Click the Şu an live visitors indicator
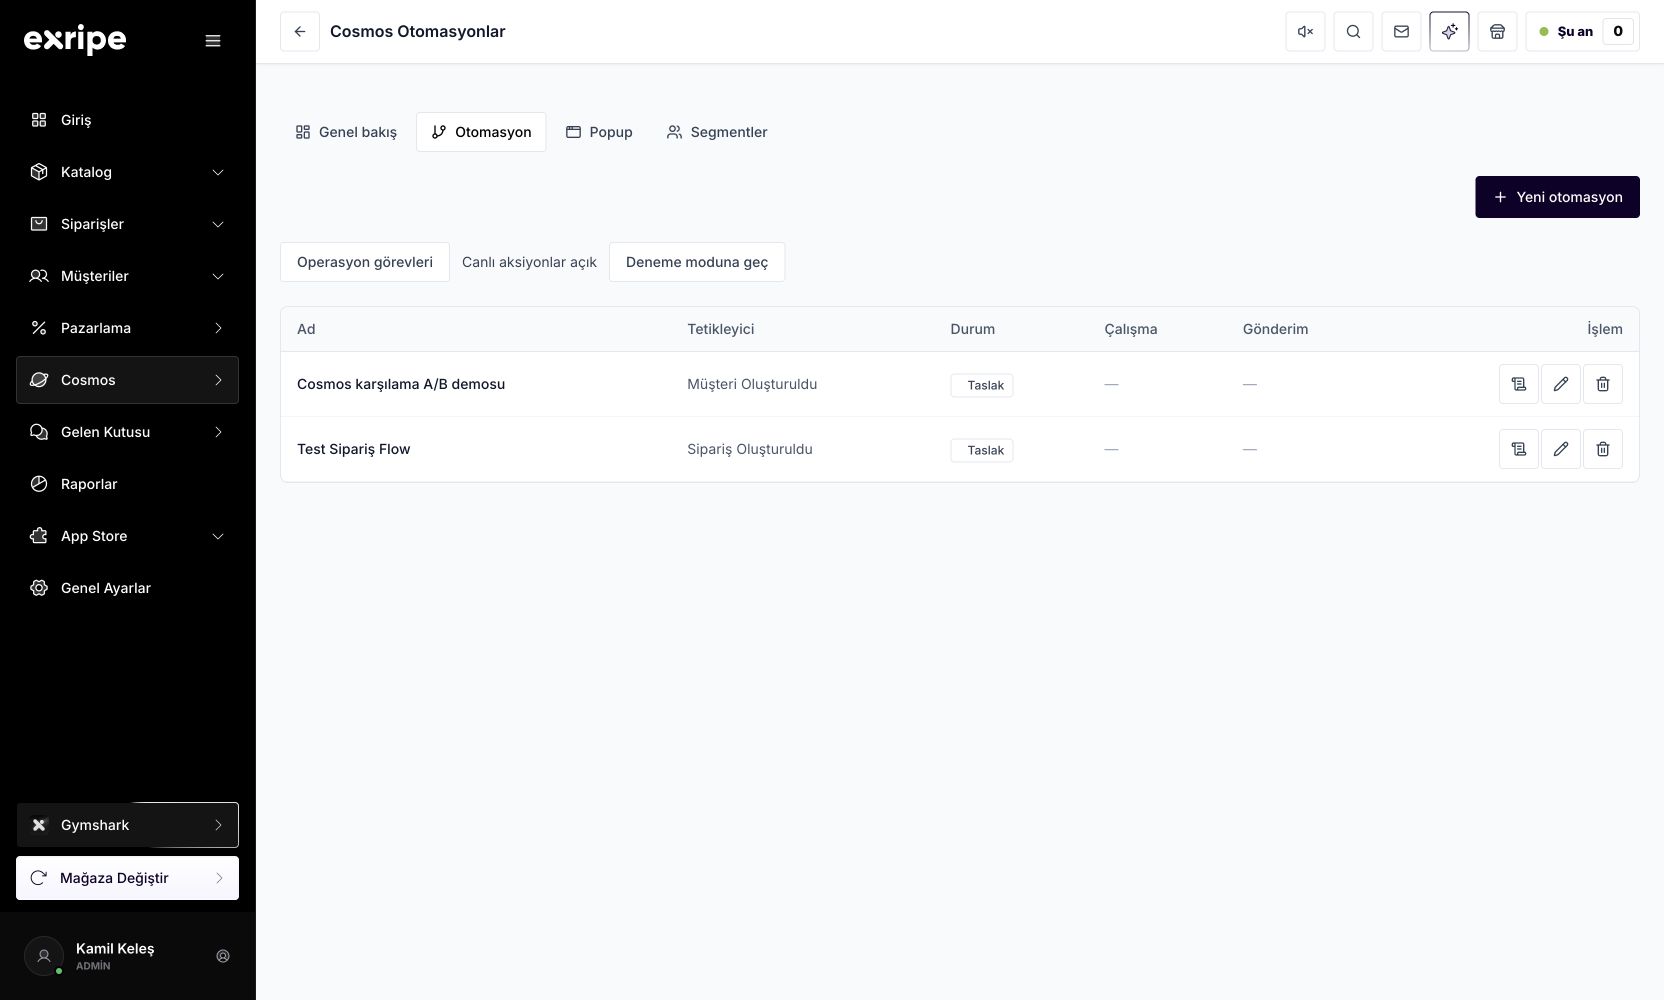 click(1582, 32)
